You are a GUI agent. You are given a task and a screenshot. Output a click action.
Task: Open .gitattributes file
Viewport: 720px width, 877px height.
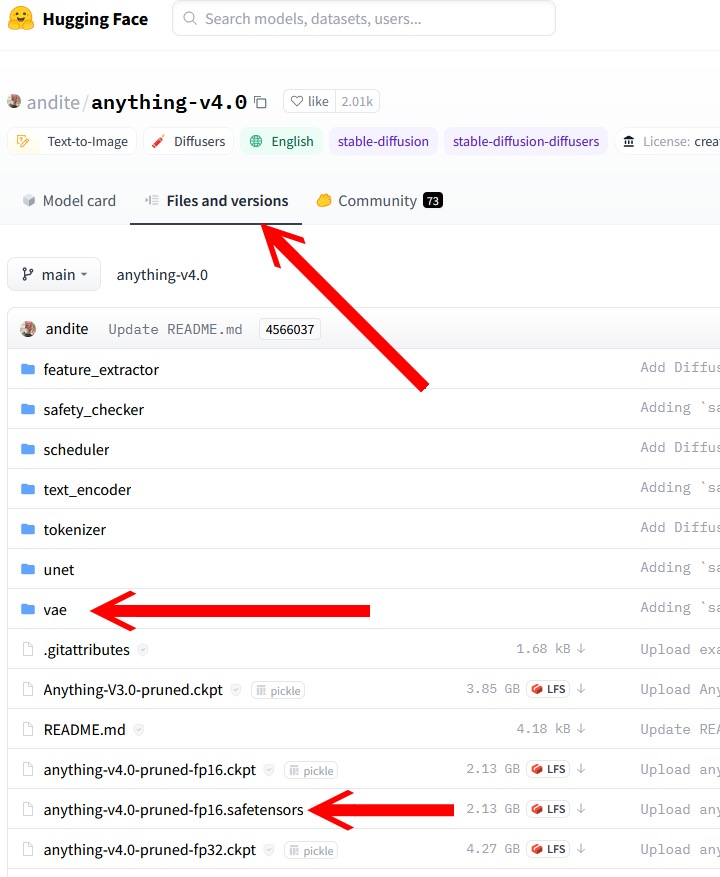tap(87, 650)
